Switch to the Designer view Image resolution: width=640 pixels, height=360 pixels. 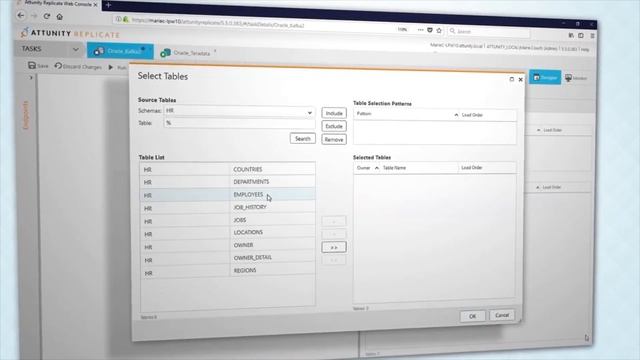click(x=545, y=77)
